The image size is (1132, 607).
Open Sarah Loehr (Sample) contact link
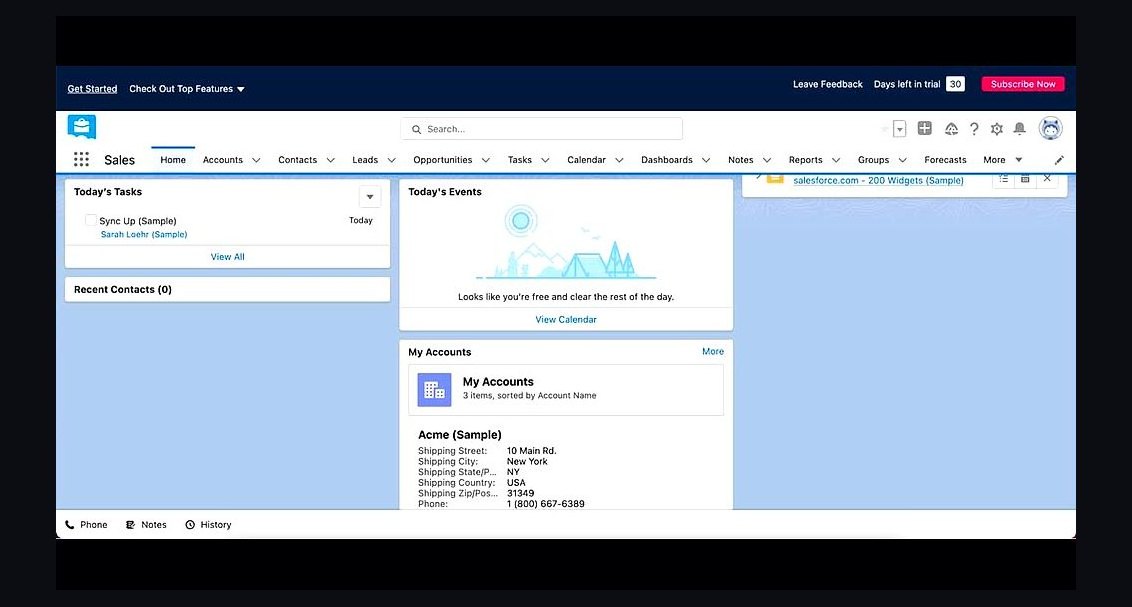144,235
